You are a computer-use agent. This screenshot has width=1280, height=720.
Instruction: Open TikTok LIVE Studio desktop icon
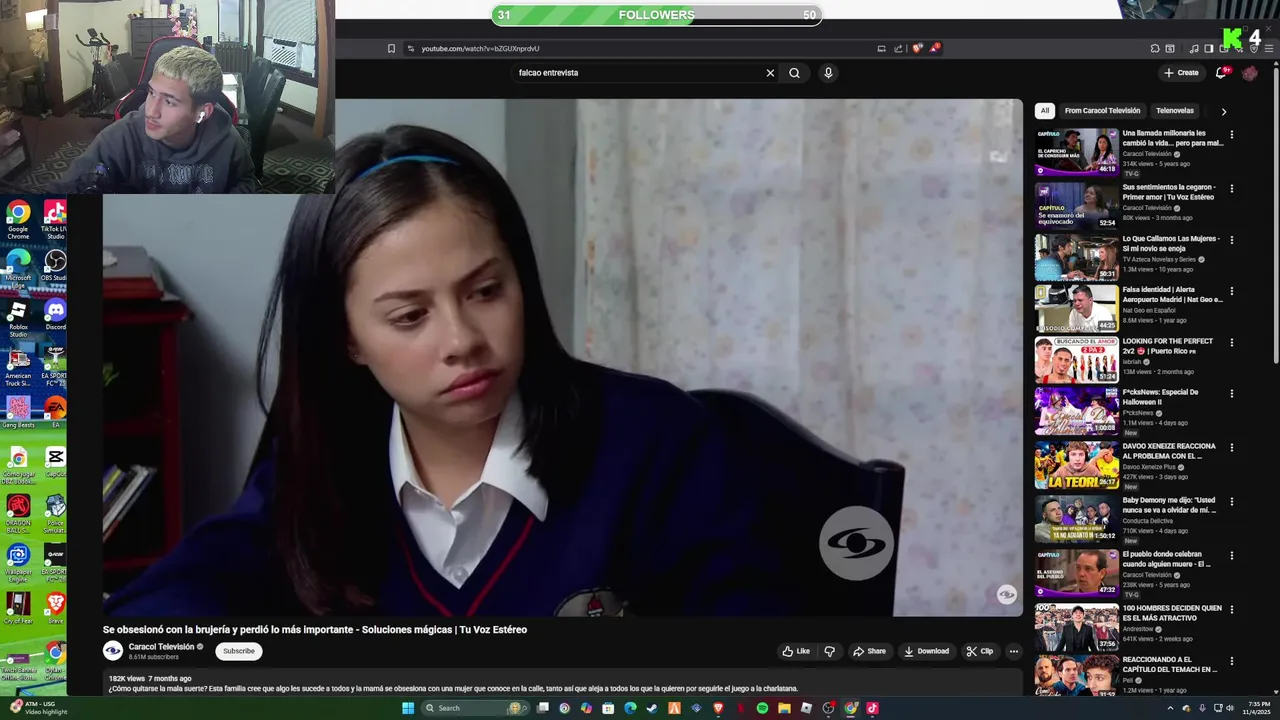coord(54,219)
